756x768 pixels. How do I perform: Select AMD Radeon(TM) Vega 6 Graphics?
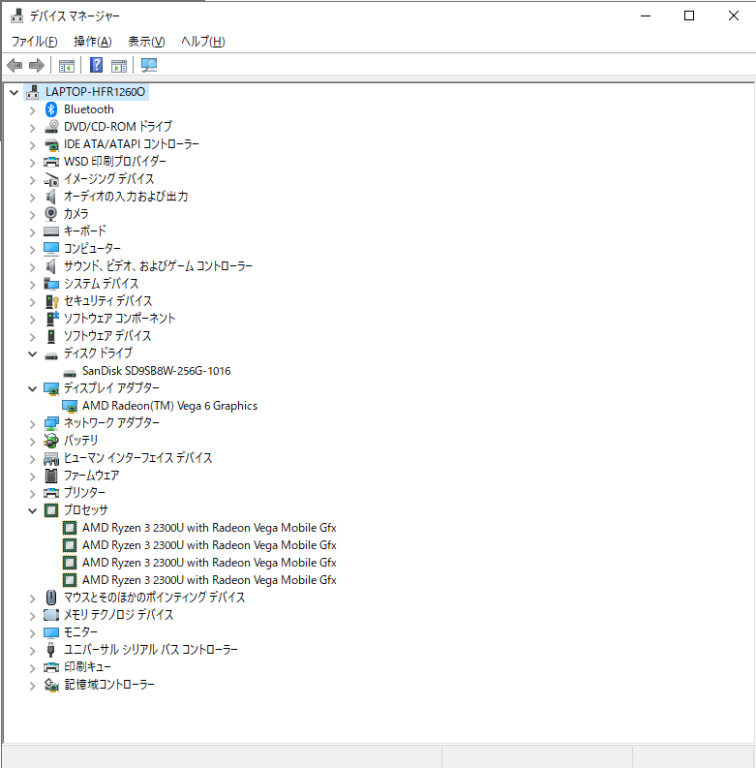click(x=169, y=406)
